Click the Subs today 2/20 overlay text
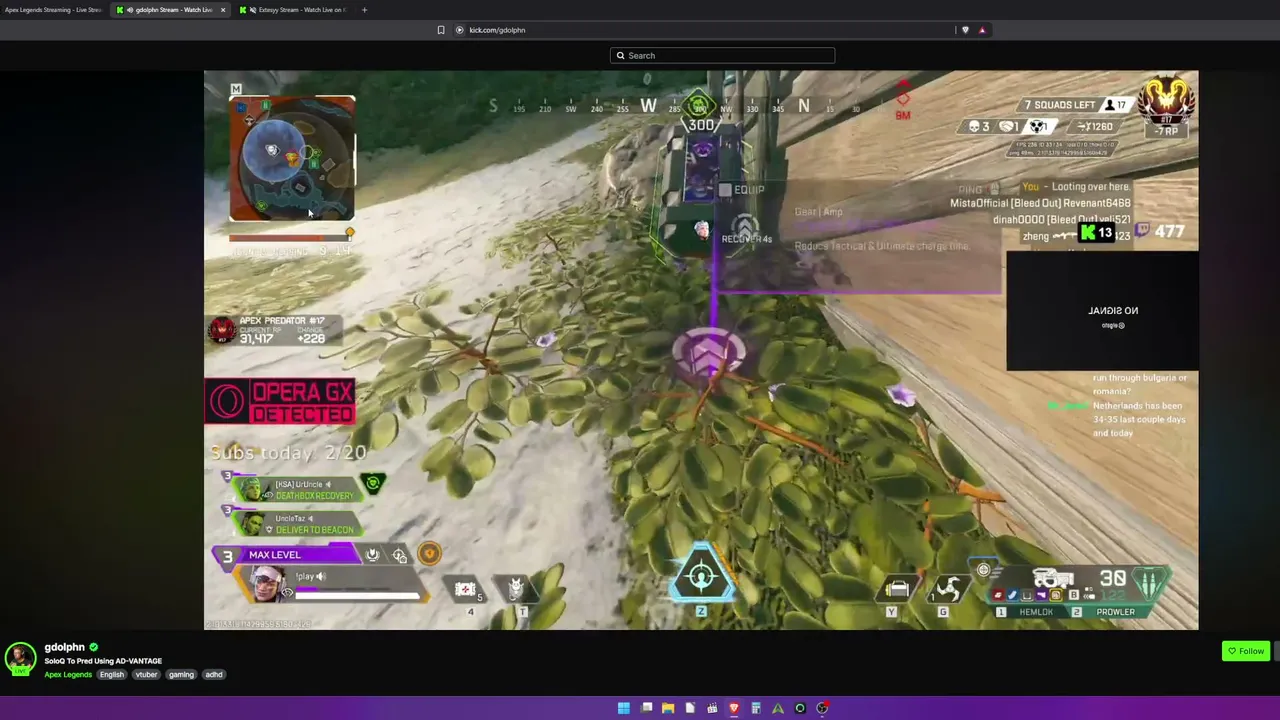 pyautogui.click(x=288, y=453)
